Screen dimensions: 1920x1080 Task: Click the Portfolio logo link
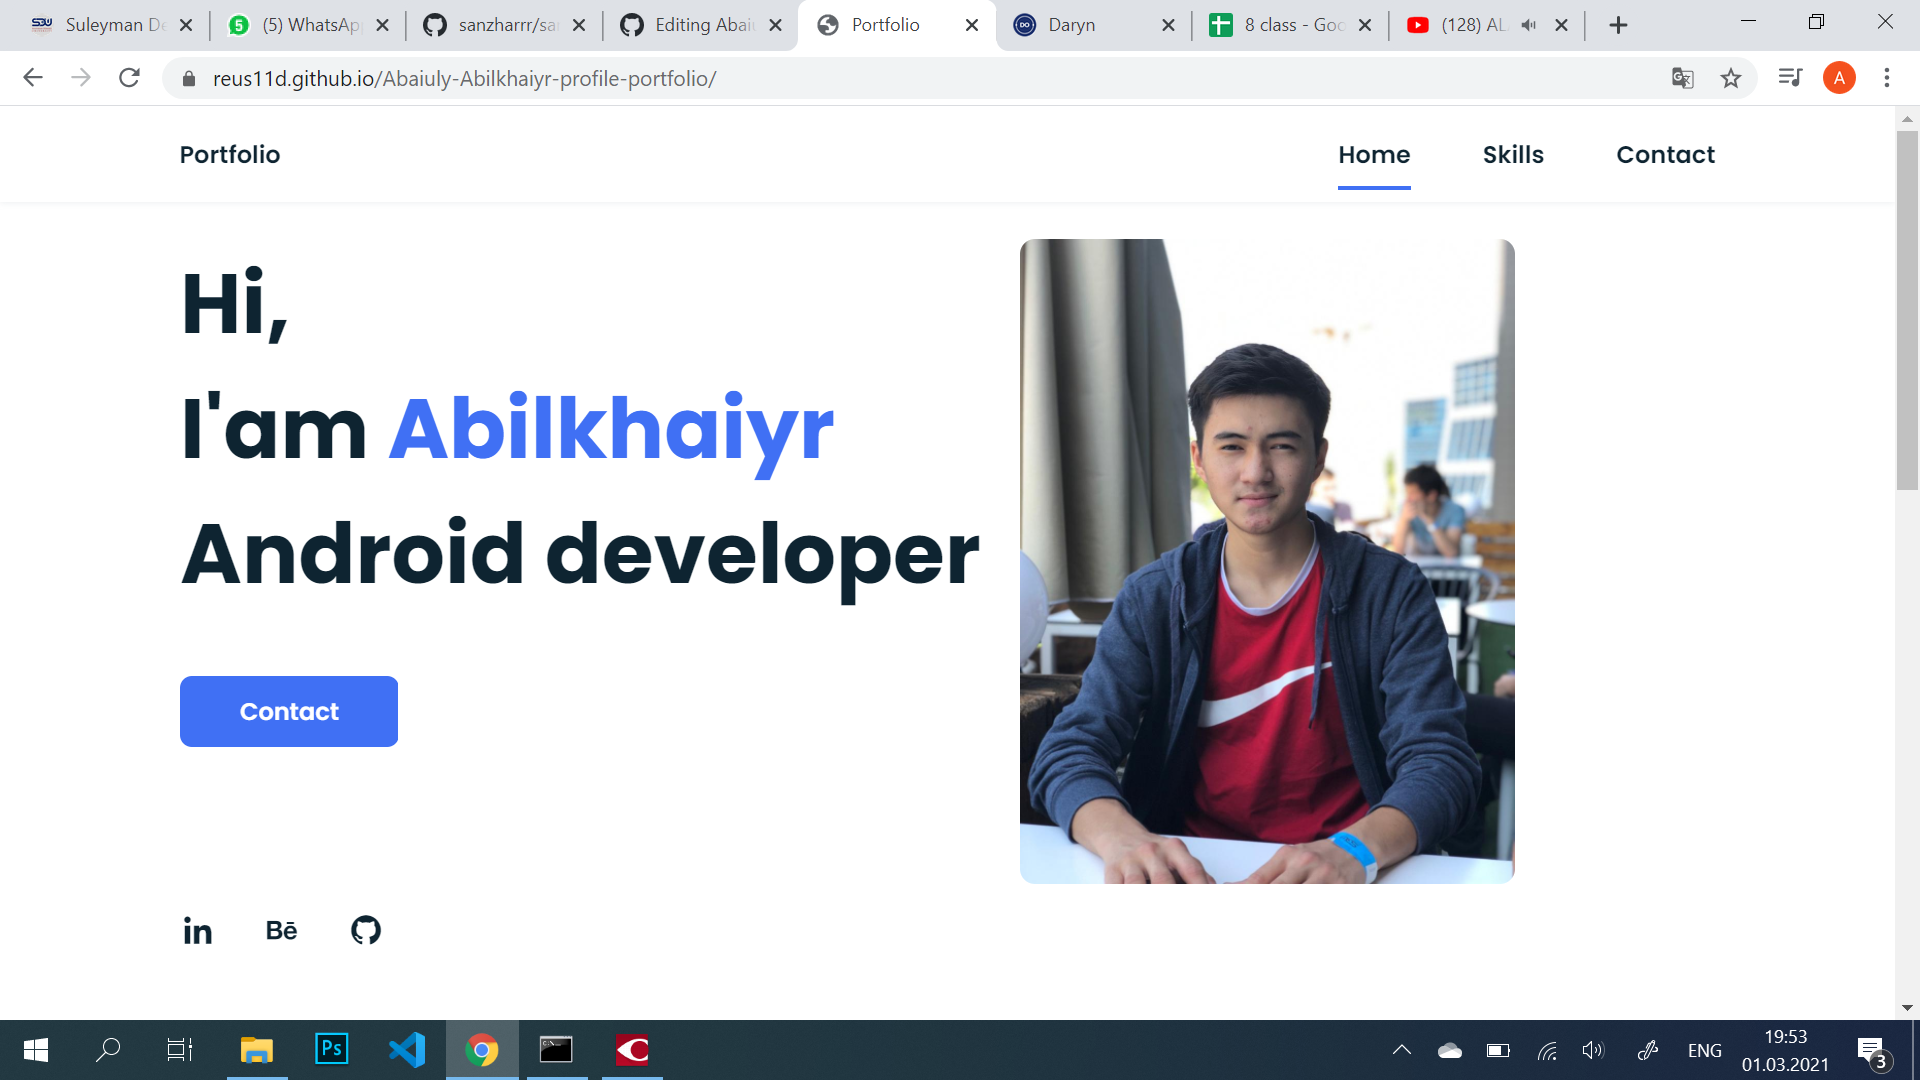[230, 155]
